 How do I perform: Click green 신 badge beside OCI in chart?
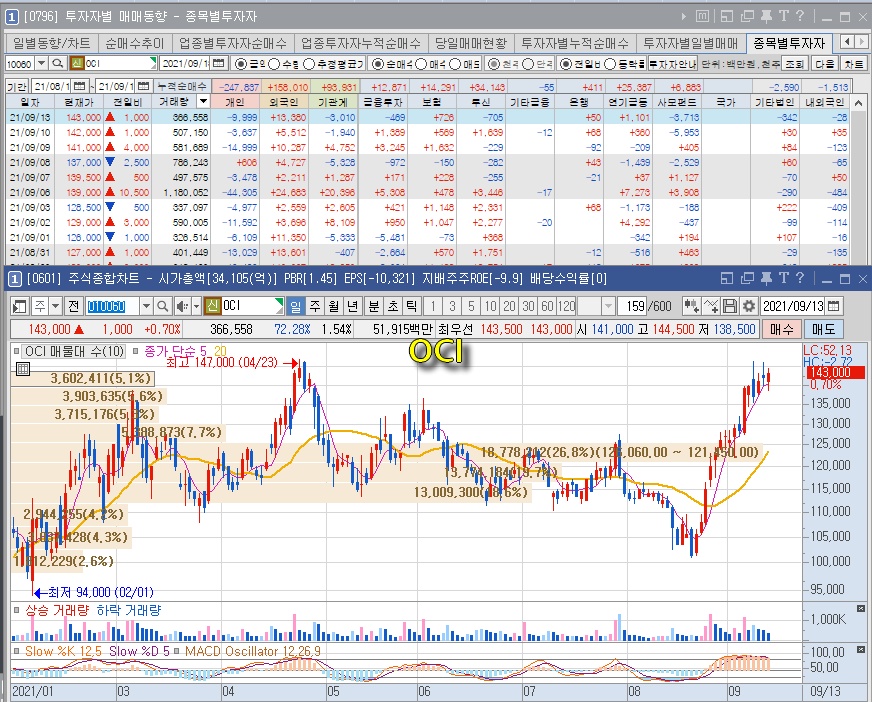(213, 306)
